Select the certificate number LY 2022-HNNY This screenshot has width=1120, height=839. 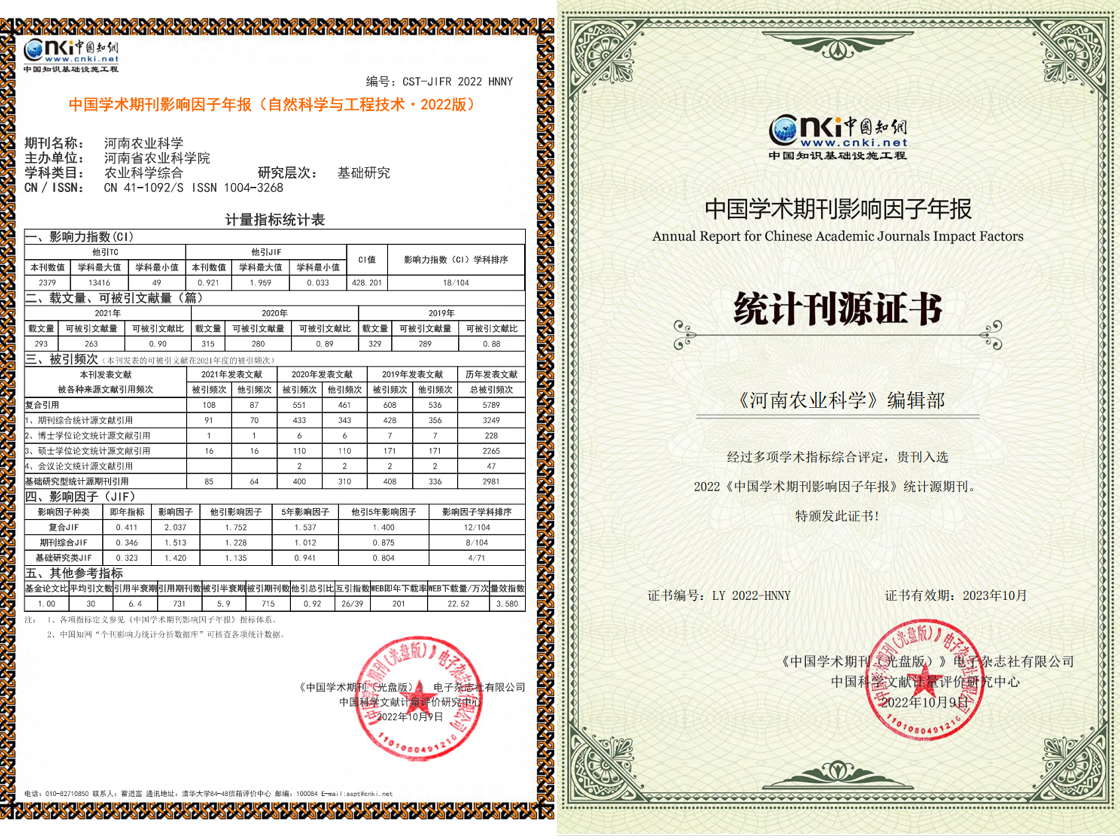tap(751, 596)
